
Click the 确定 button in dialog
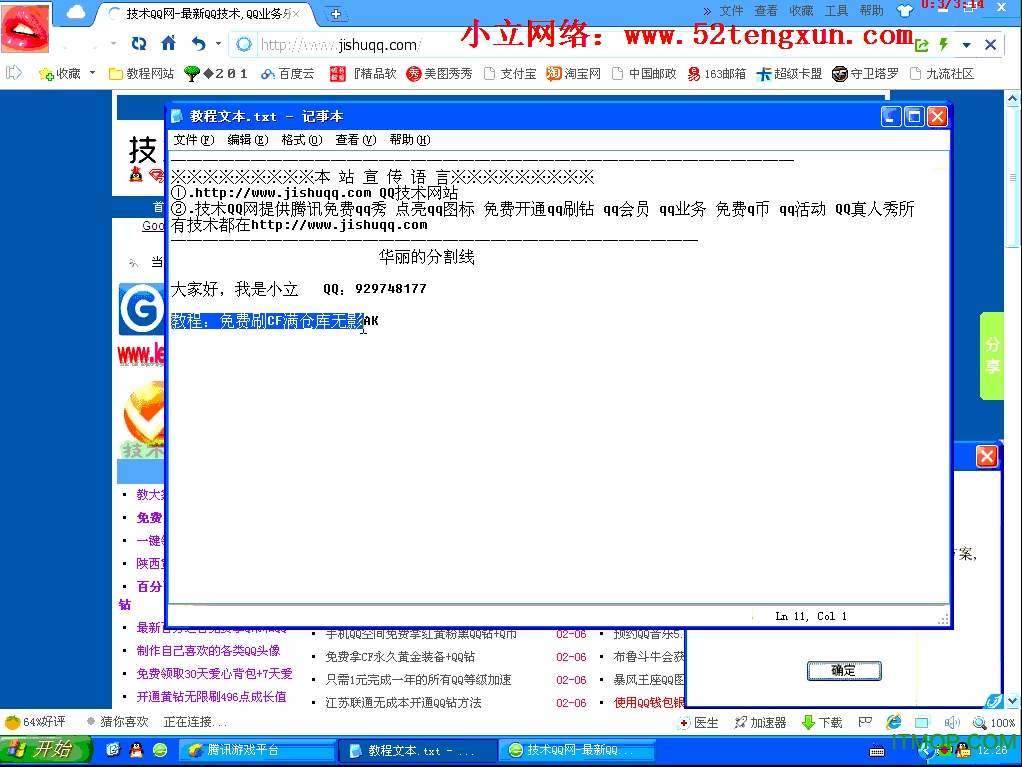coord(843,671)
